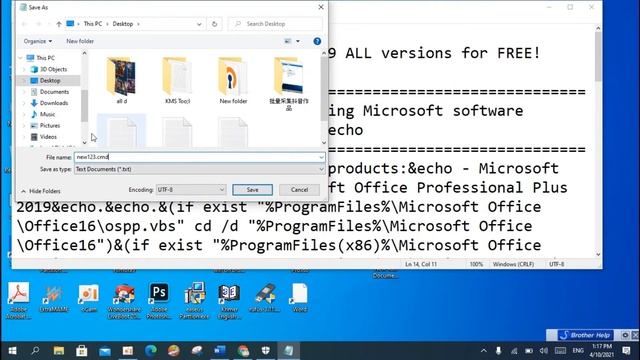
Task: Open the Mail app from the taskbar
Action: [x=105, y=351]
